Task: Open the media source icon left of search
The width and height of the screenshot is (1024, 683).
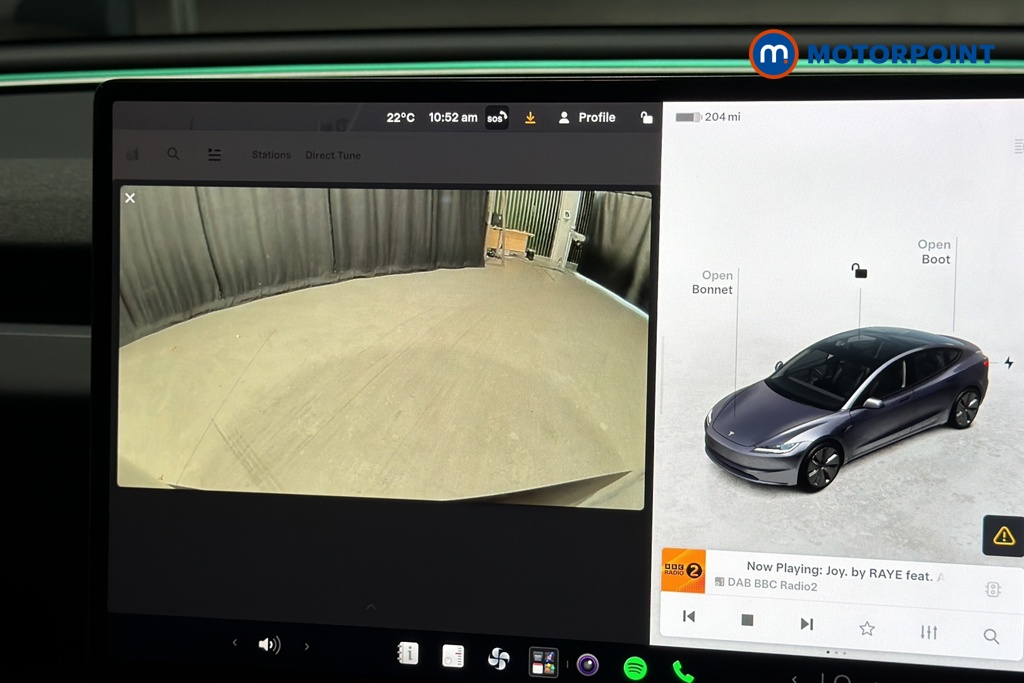Action: click(133, 154)
